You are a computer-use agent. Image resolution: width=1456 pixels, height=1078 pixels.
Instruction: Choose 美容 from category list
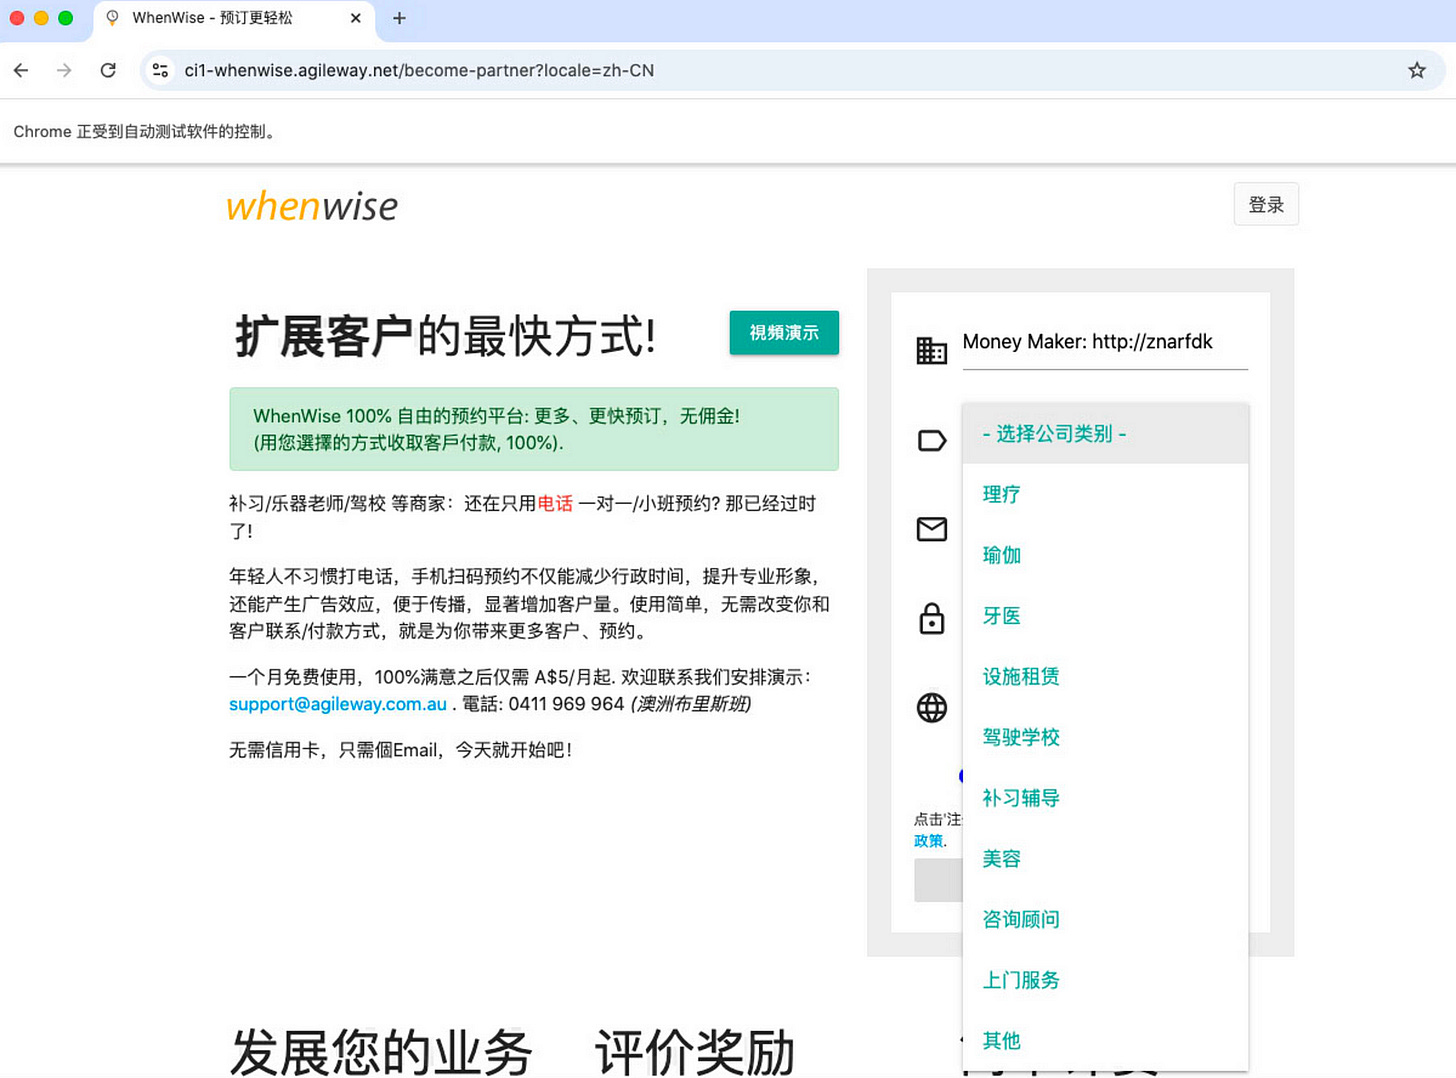(x=1105, y=859)
